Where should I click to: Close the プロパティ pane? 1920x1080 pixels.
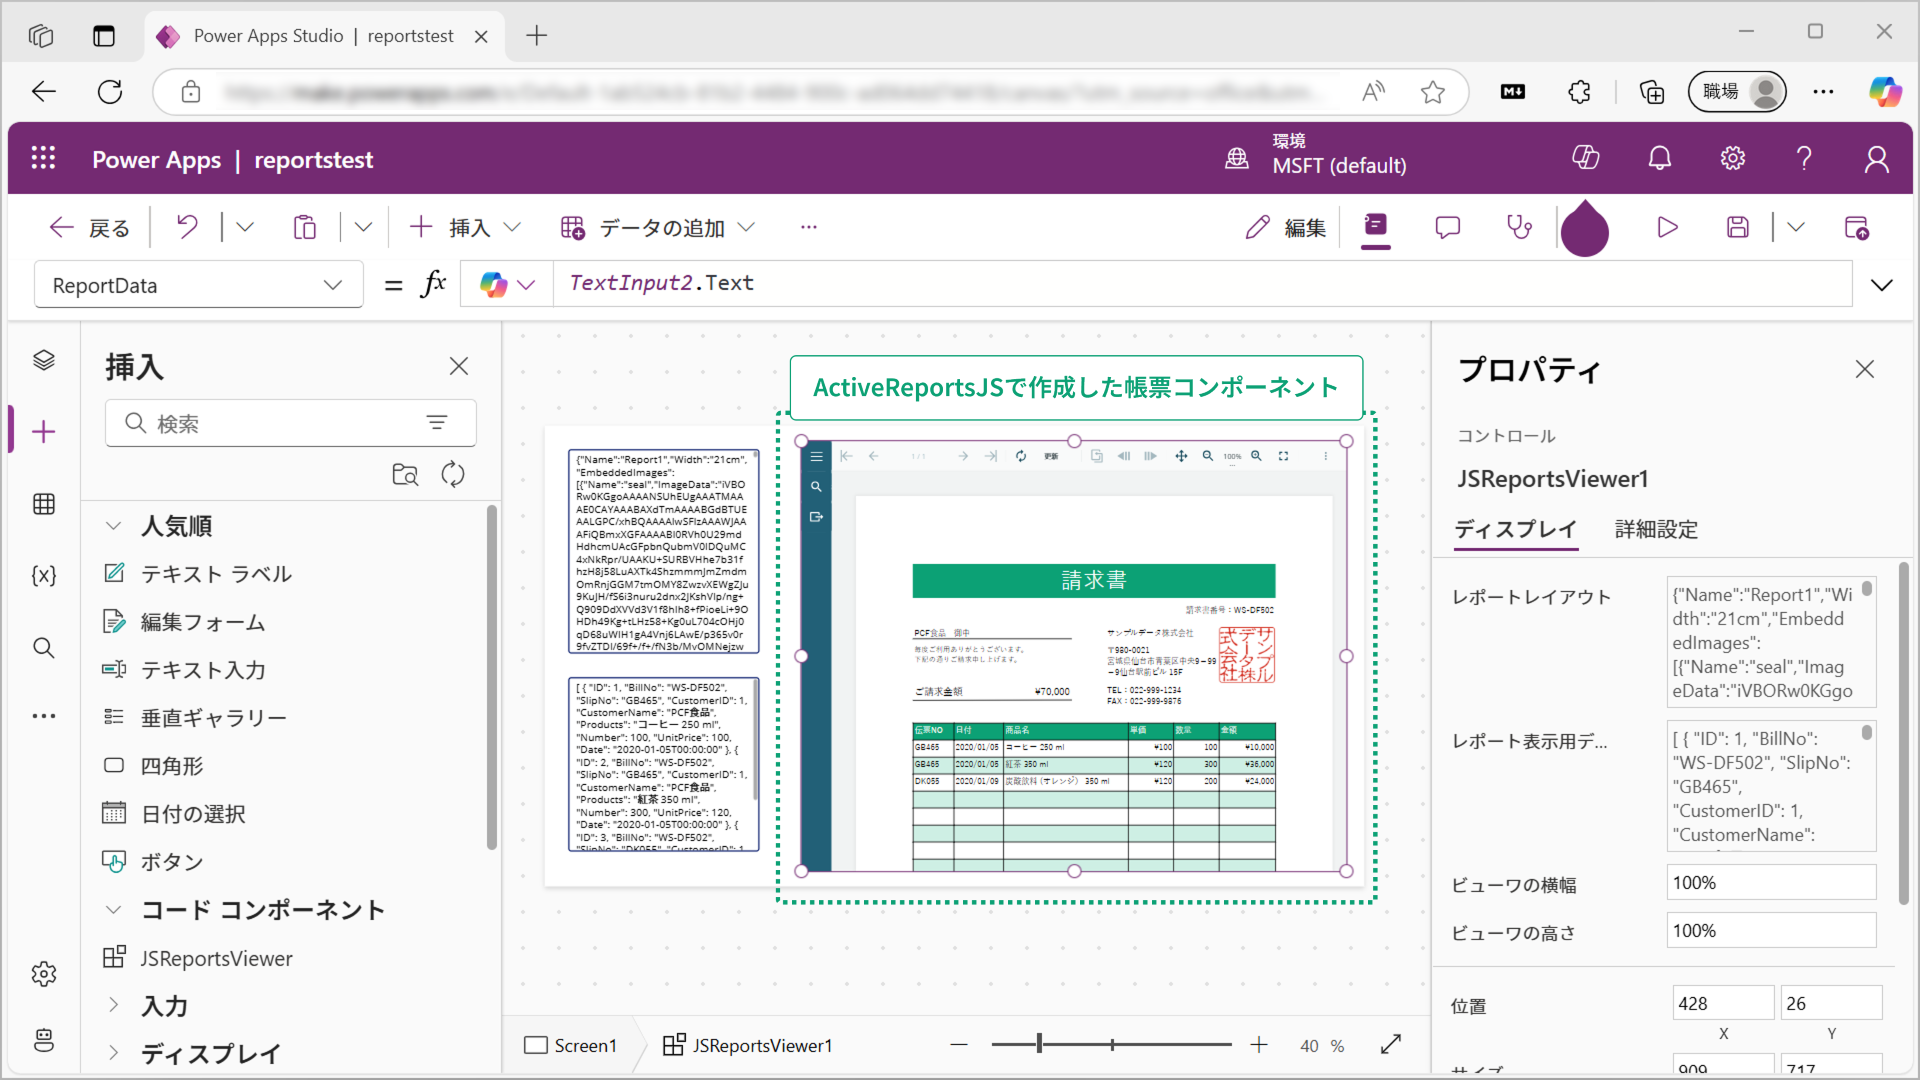[x=1865, y=369]
